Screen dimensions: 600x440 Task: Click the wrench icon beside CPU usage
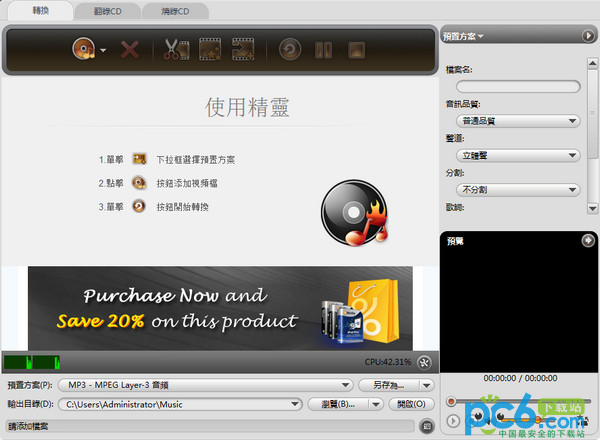click(x=424, y=362)
